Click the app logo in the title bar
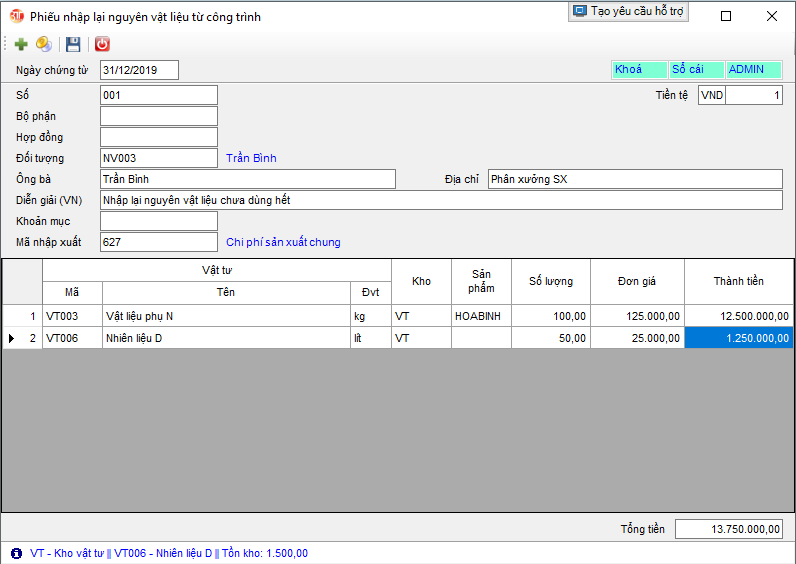 point(16,16)
